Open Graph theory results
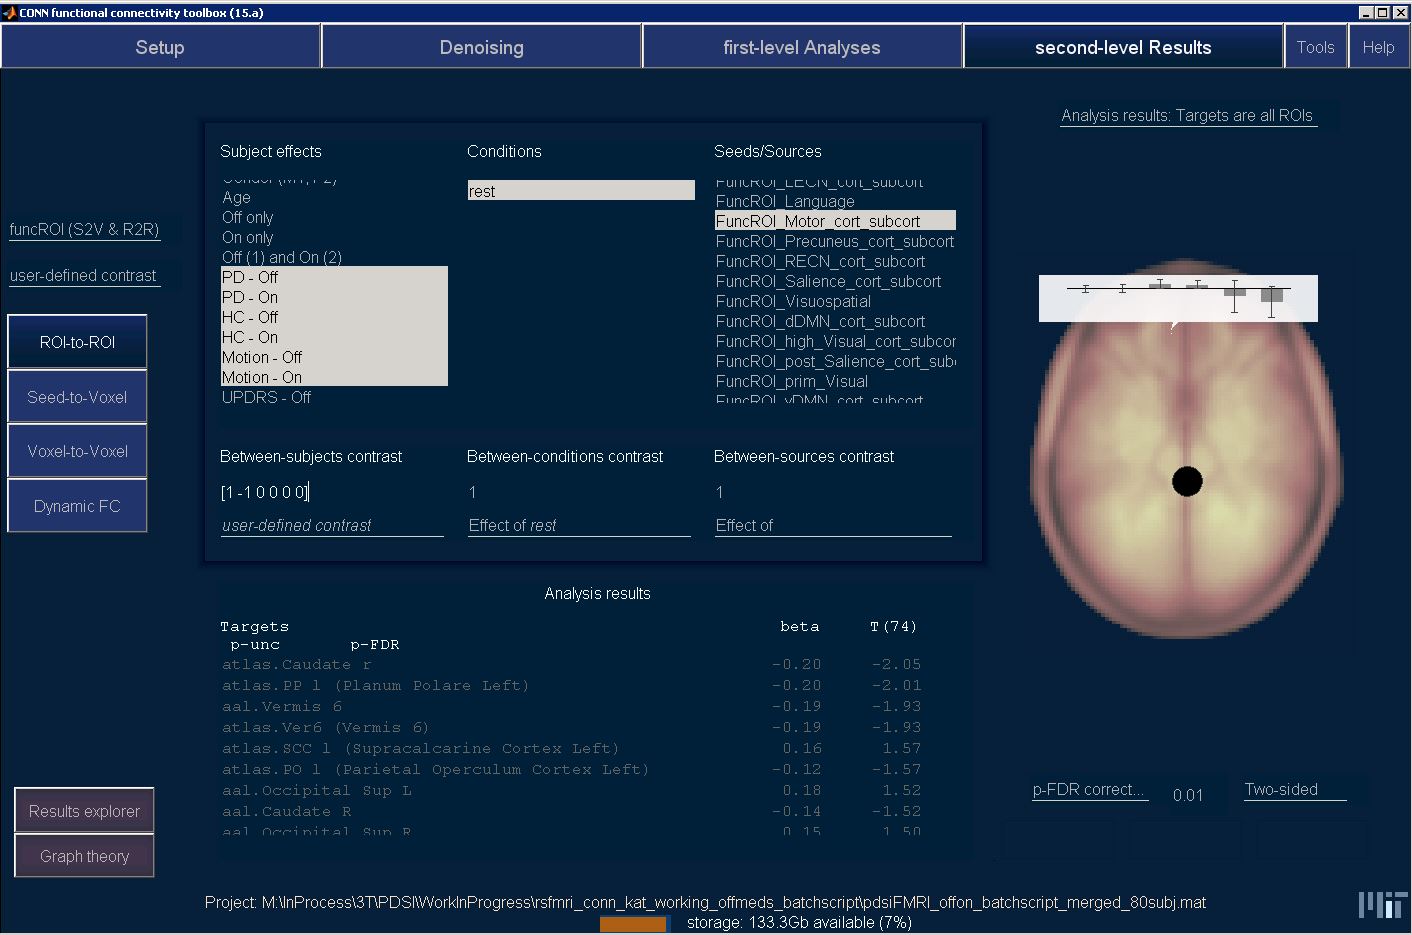The width and height of the screenshot is (1412, 935). pos(84,856)
